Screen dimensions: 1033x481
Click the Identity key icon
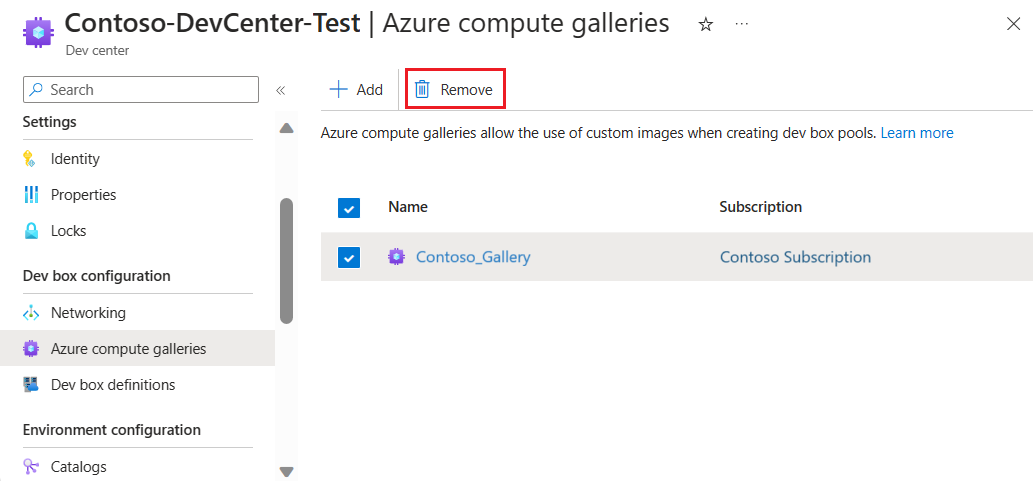click(x=31, y=159)
